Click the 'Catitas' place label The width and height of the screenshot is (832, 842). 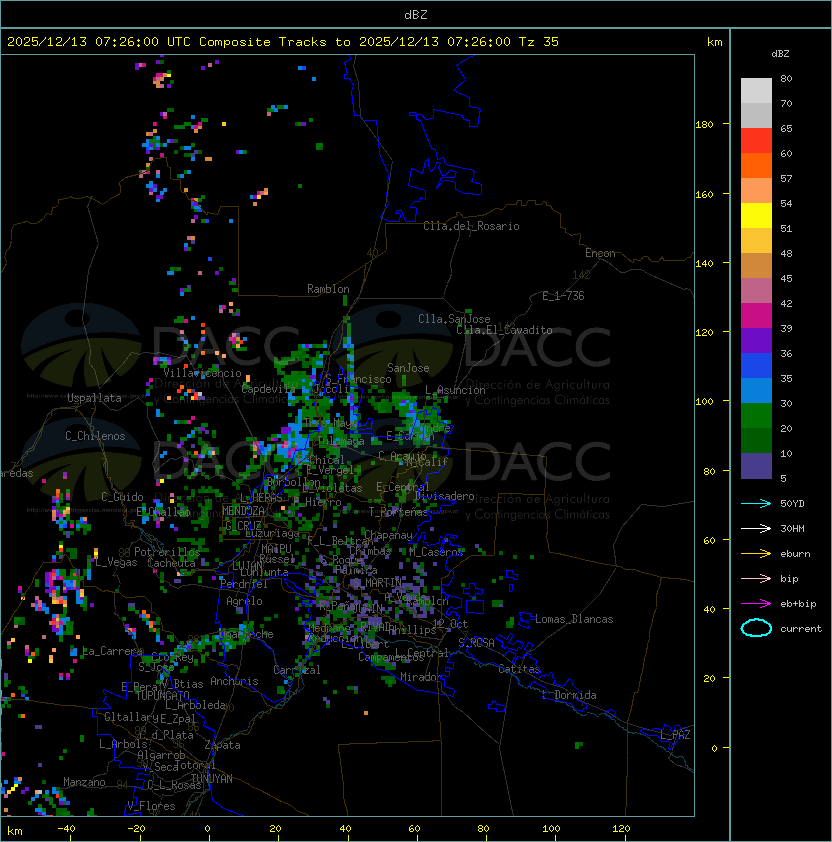519,669
